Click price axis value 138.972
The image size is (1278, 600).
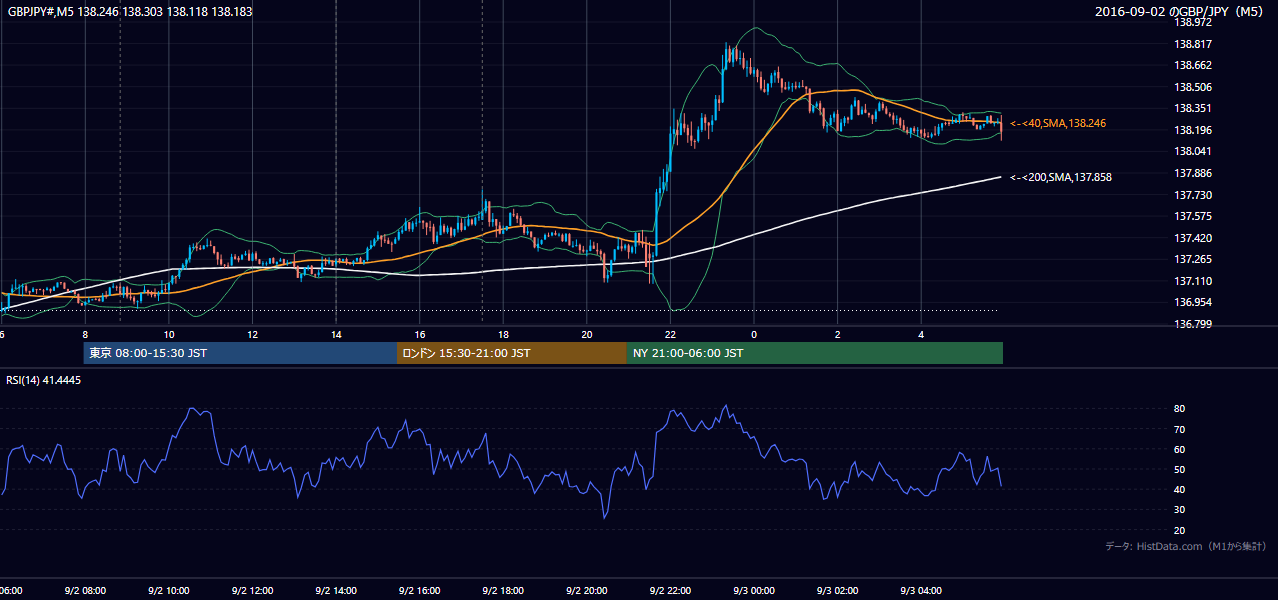(1195, 23)
